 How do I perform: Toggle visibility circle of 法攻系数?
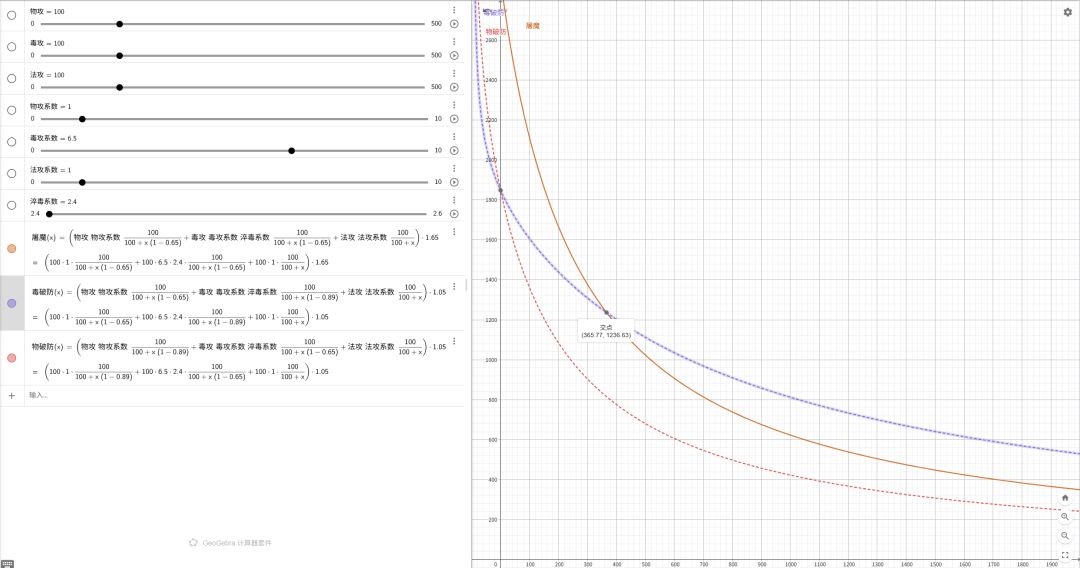click(x=12, y=173)
